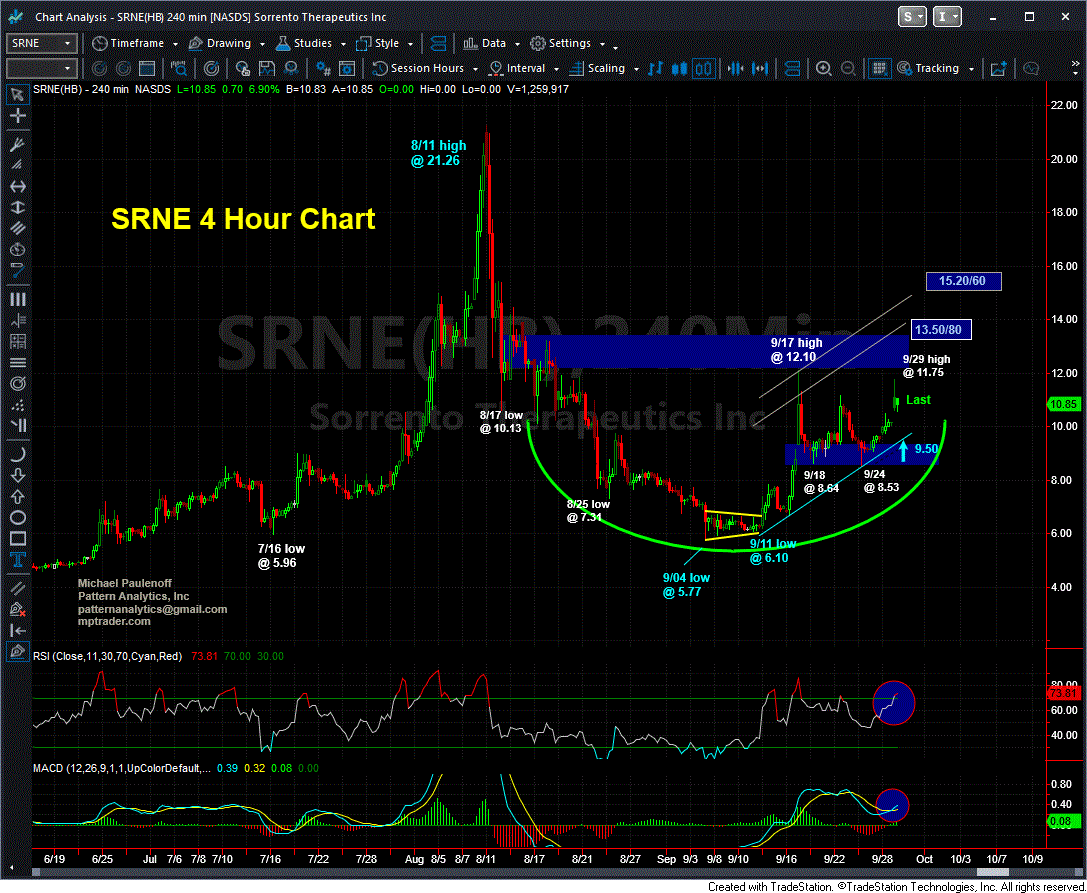Image resolution: width=1087 pixels, height=893 pixels.
Task: Choose the horizontal double-arrow measurement tool
Action: [x=17, y=187]
